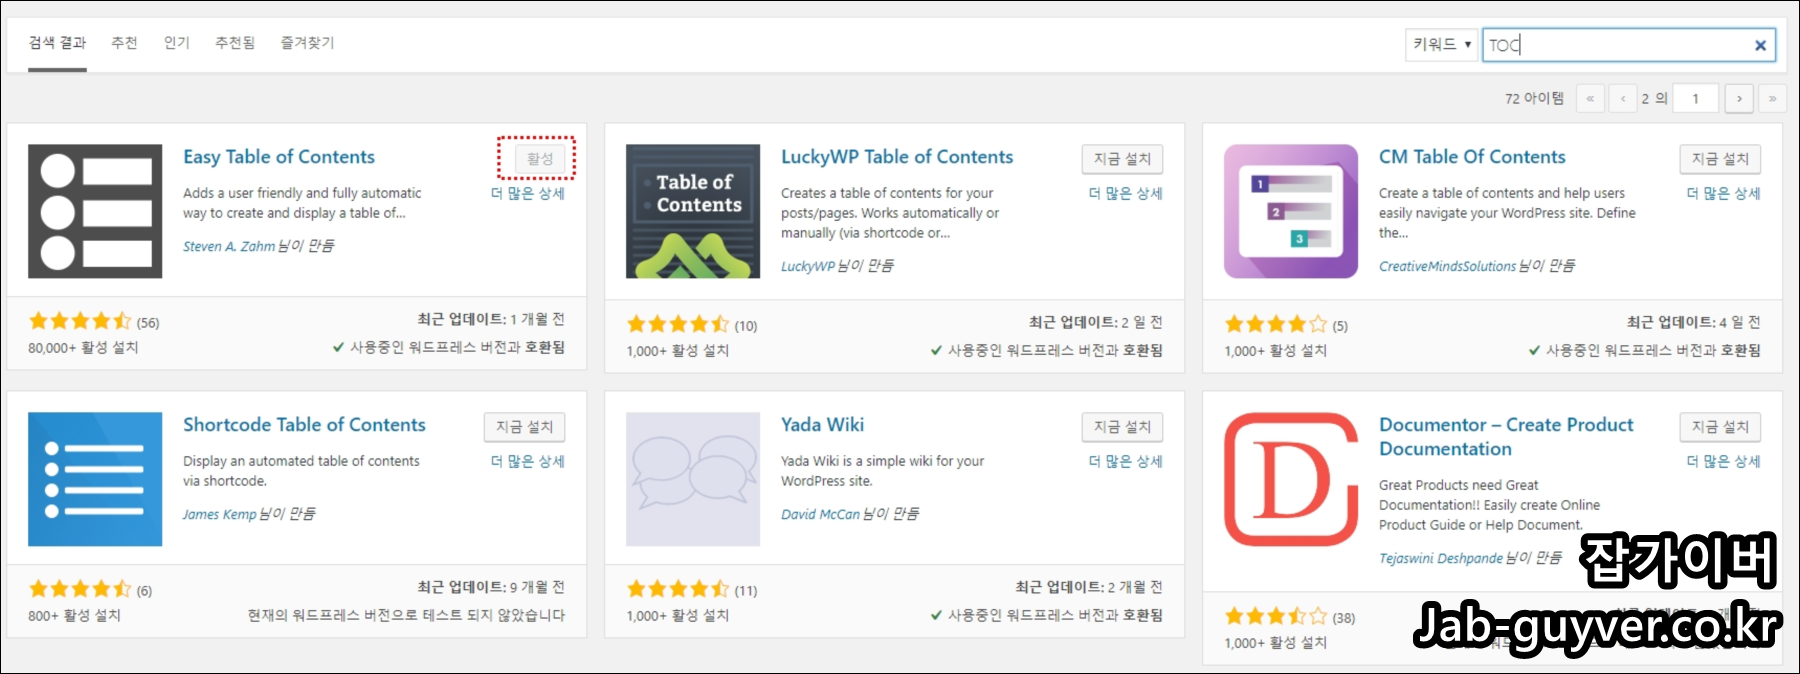Screen dimensions: 1800x674
Task: Select '최근 업데이트: 2 일 전' text
Action: (1096, 322)
